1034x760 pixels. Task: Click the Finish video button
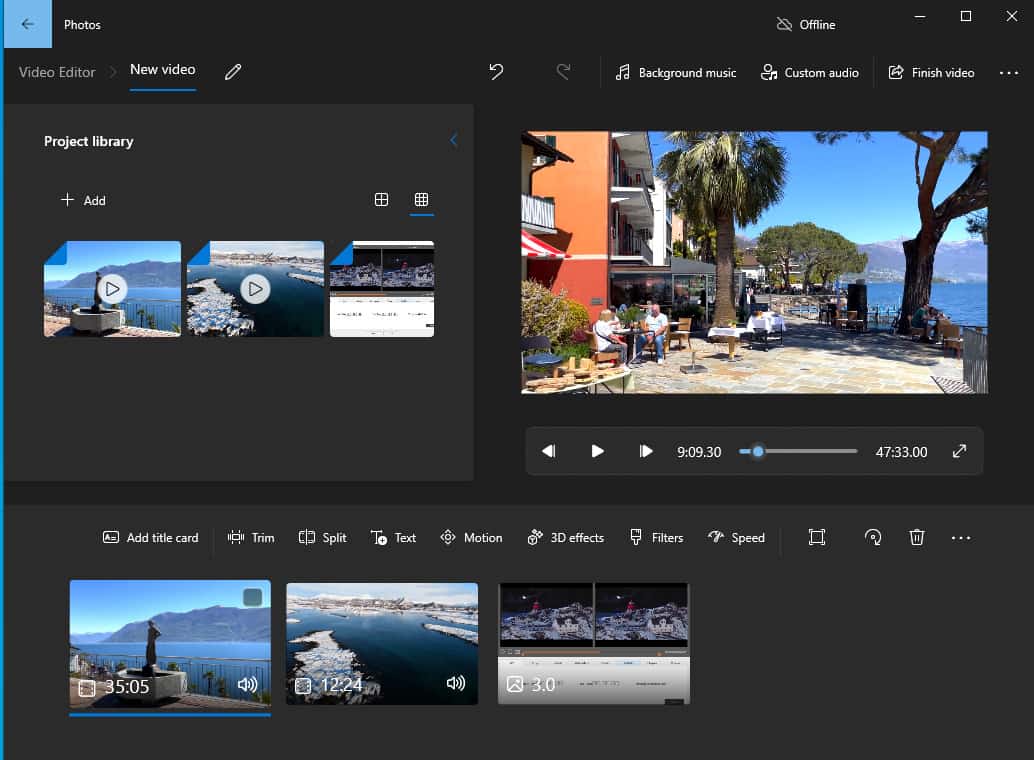tap(931, 73)
